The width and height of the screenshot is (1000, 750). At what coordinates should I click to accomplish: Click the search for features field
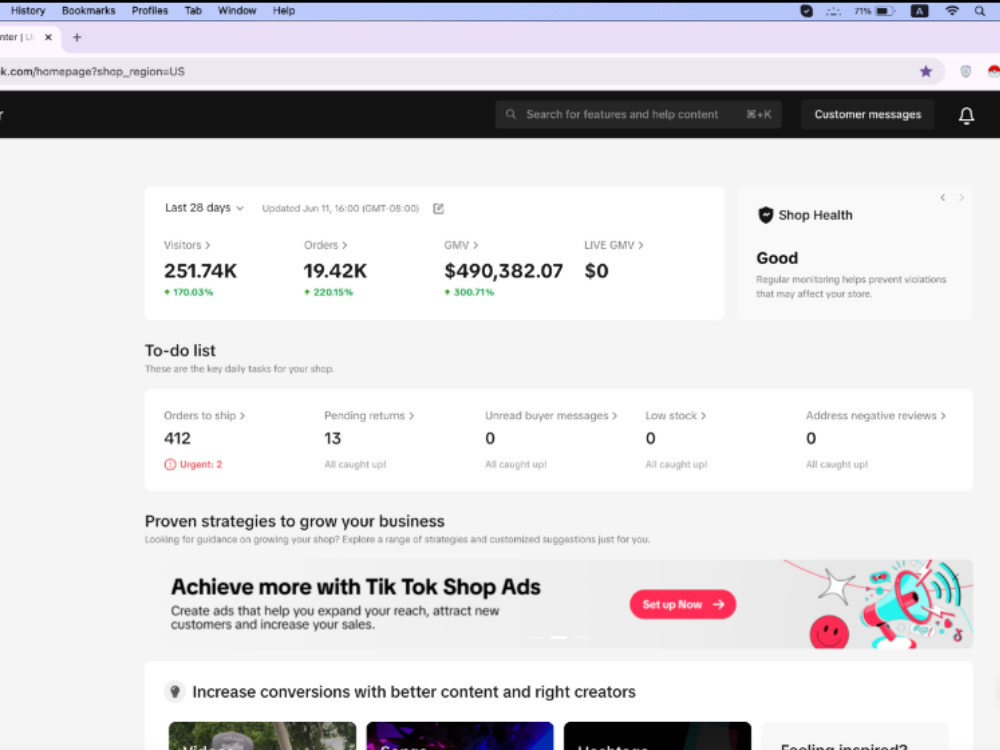point(638,115)
